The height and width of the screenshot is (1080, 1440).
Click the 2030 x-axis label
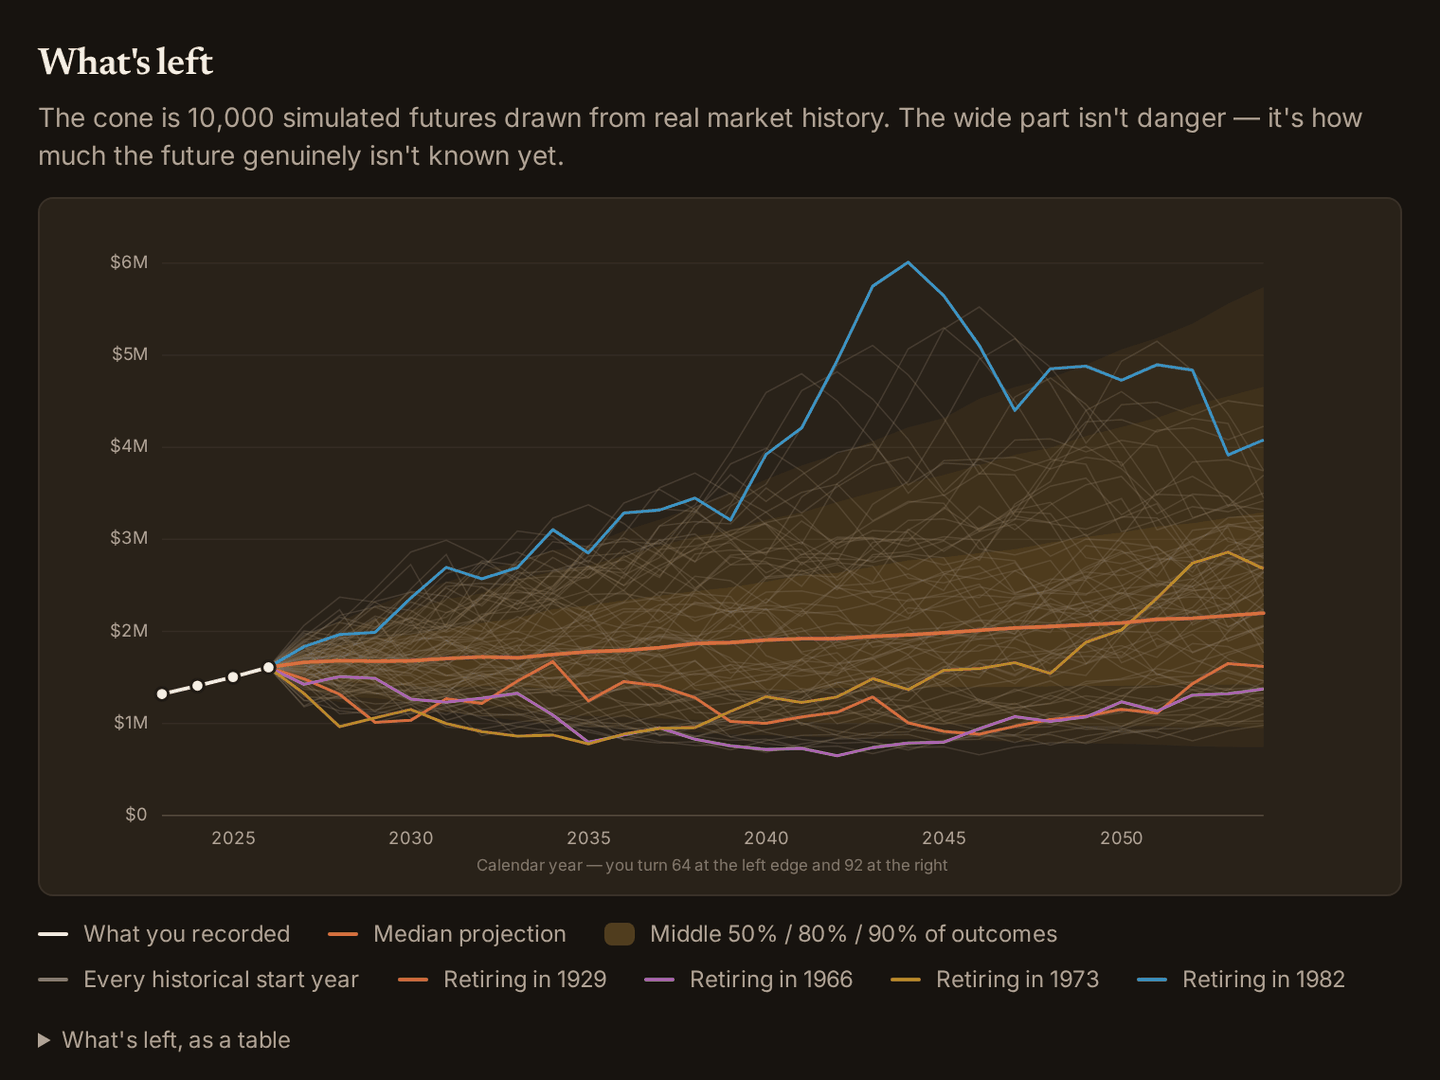(x=411, y=838)
